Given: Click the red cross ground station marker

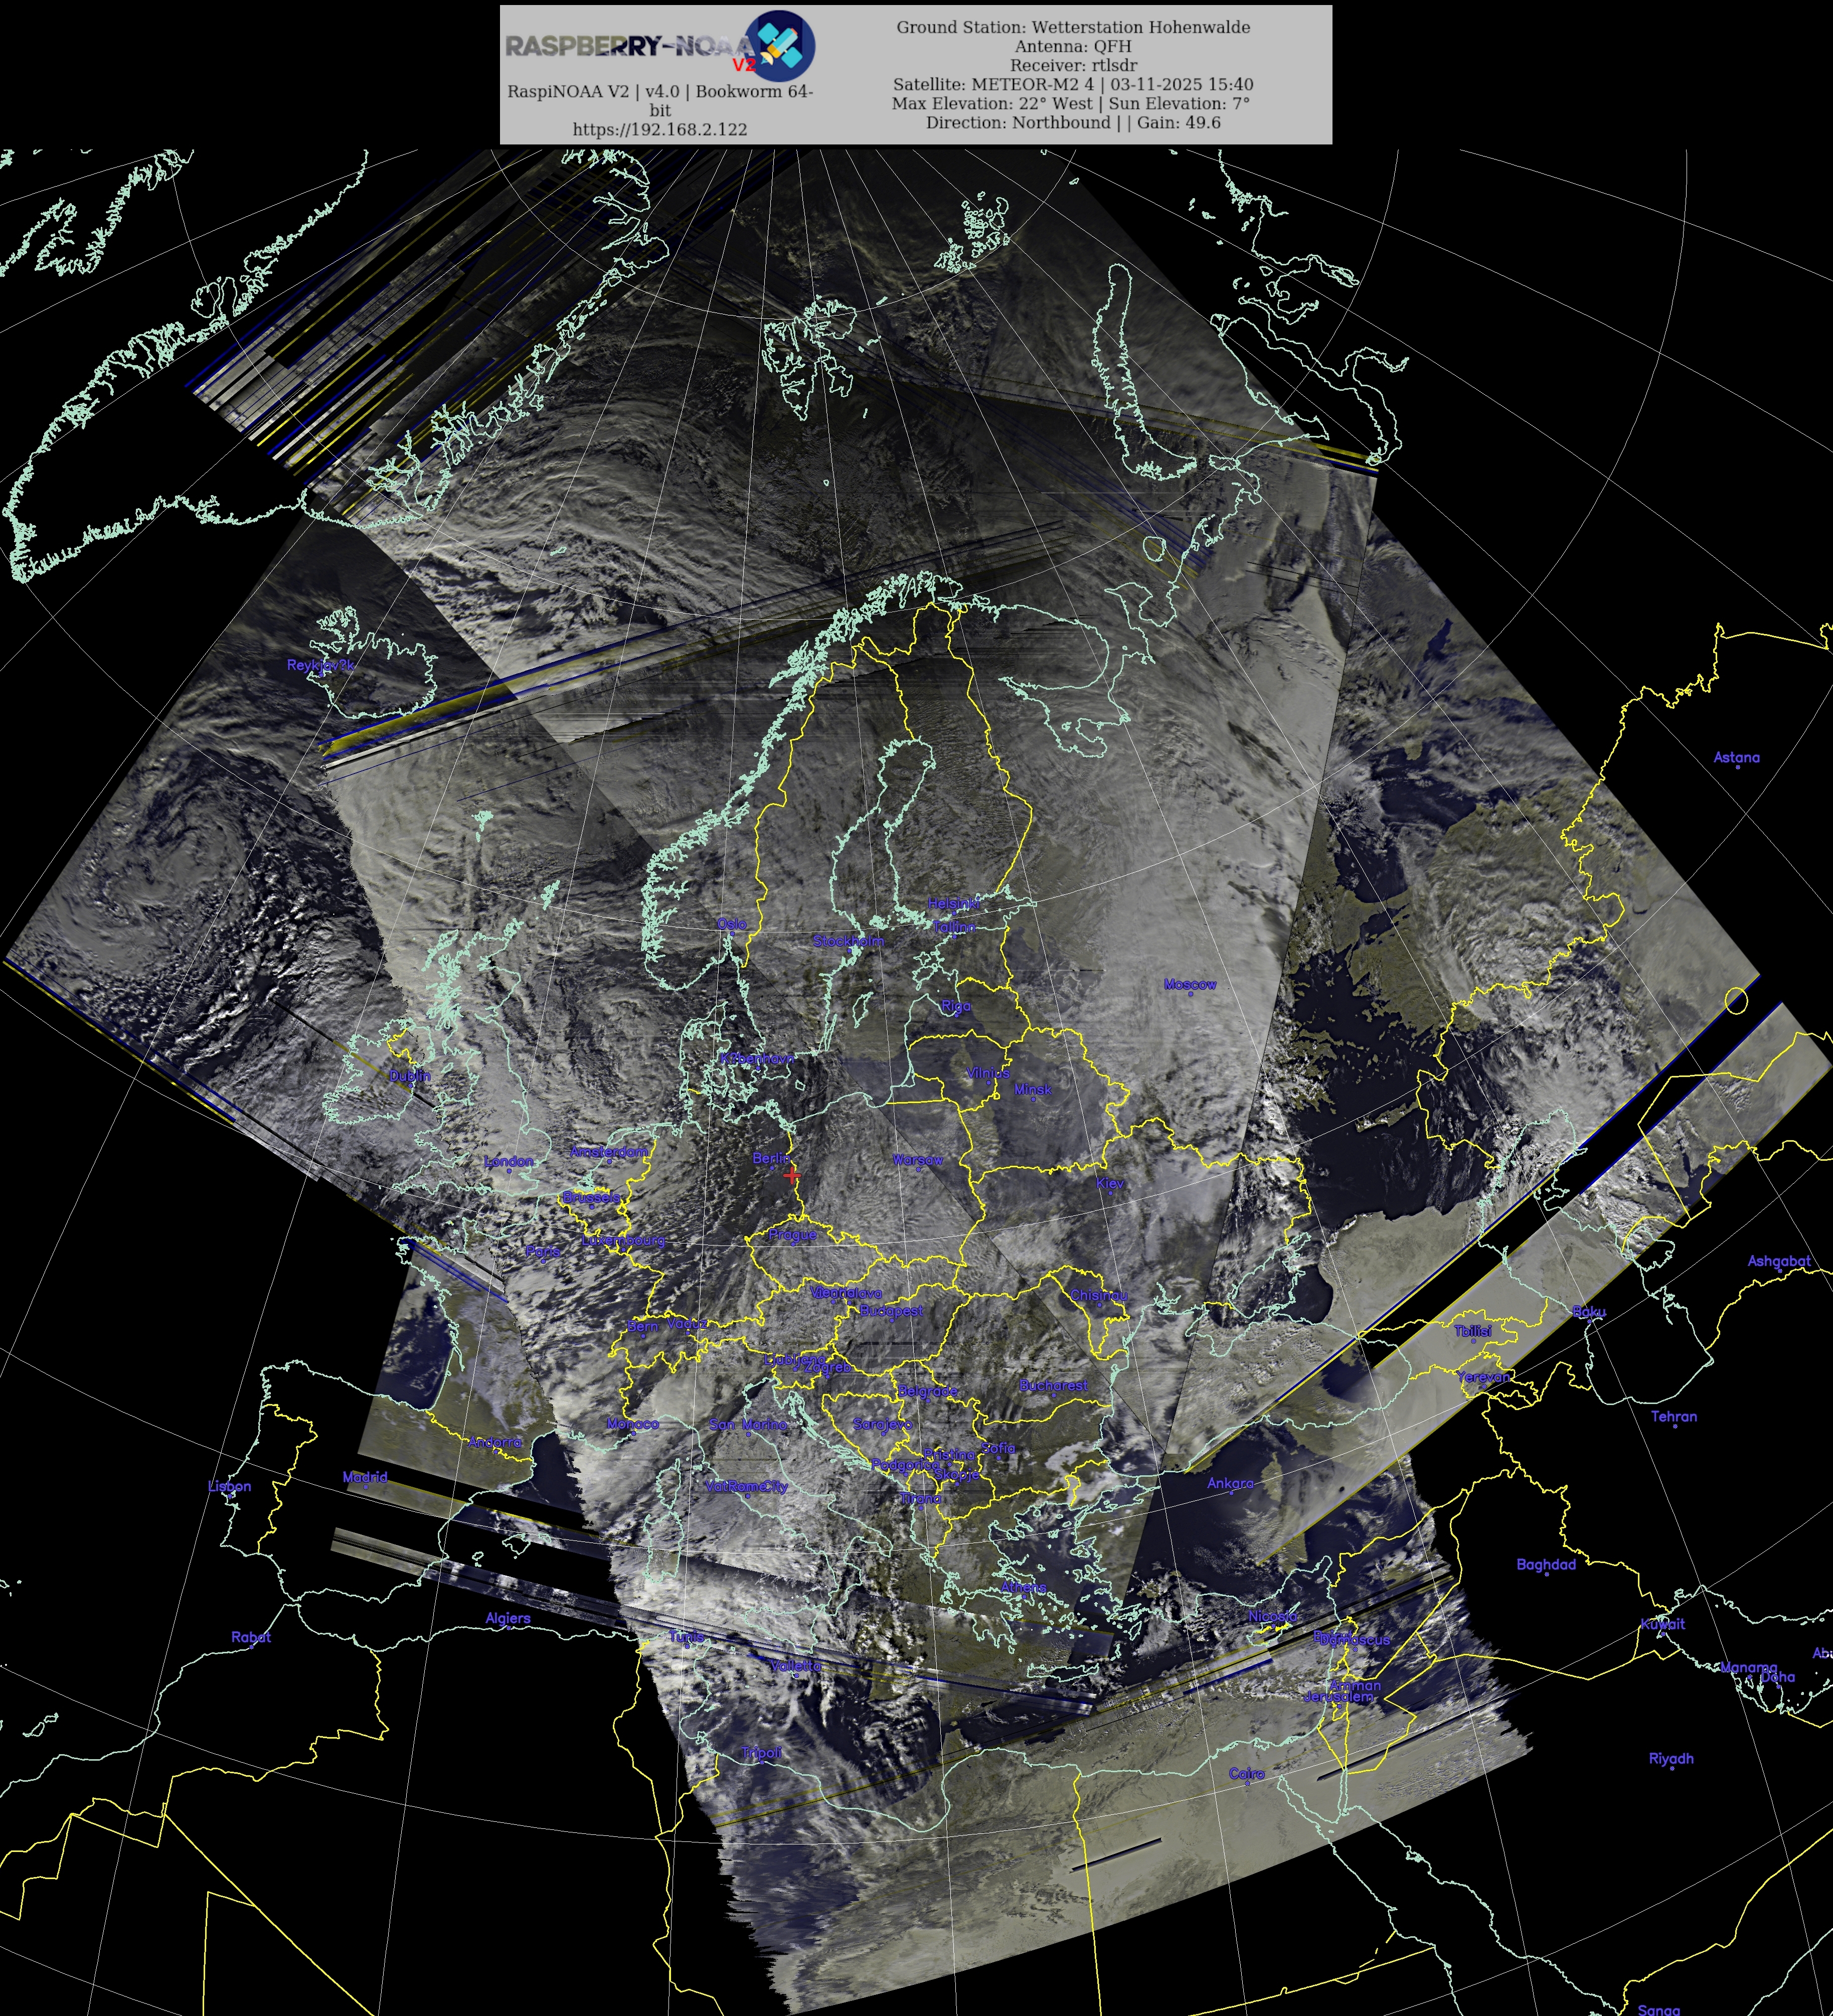Looking at the screenshot, I should (792, 1175).
